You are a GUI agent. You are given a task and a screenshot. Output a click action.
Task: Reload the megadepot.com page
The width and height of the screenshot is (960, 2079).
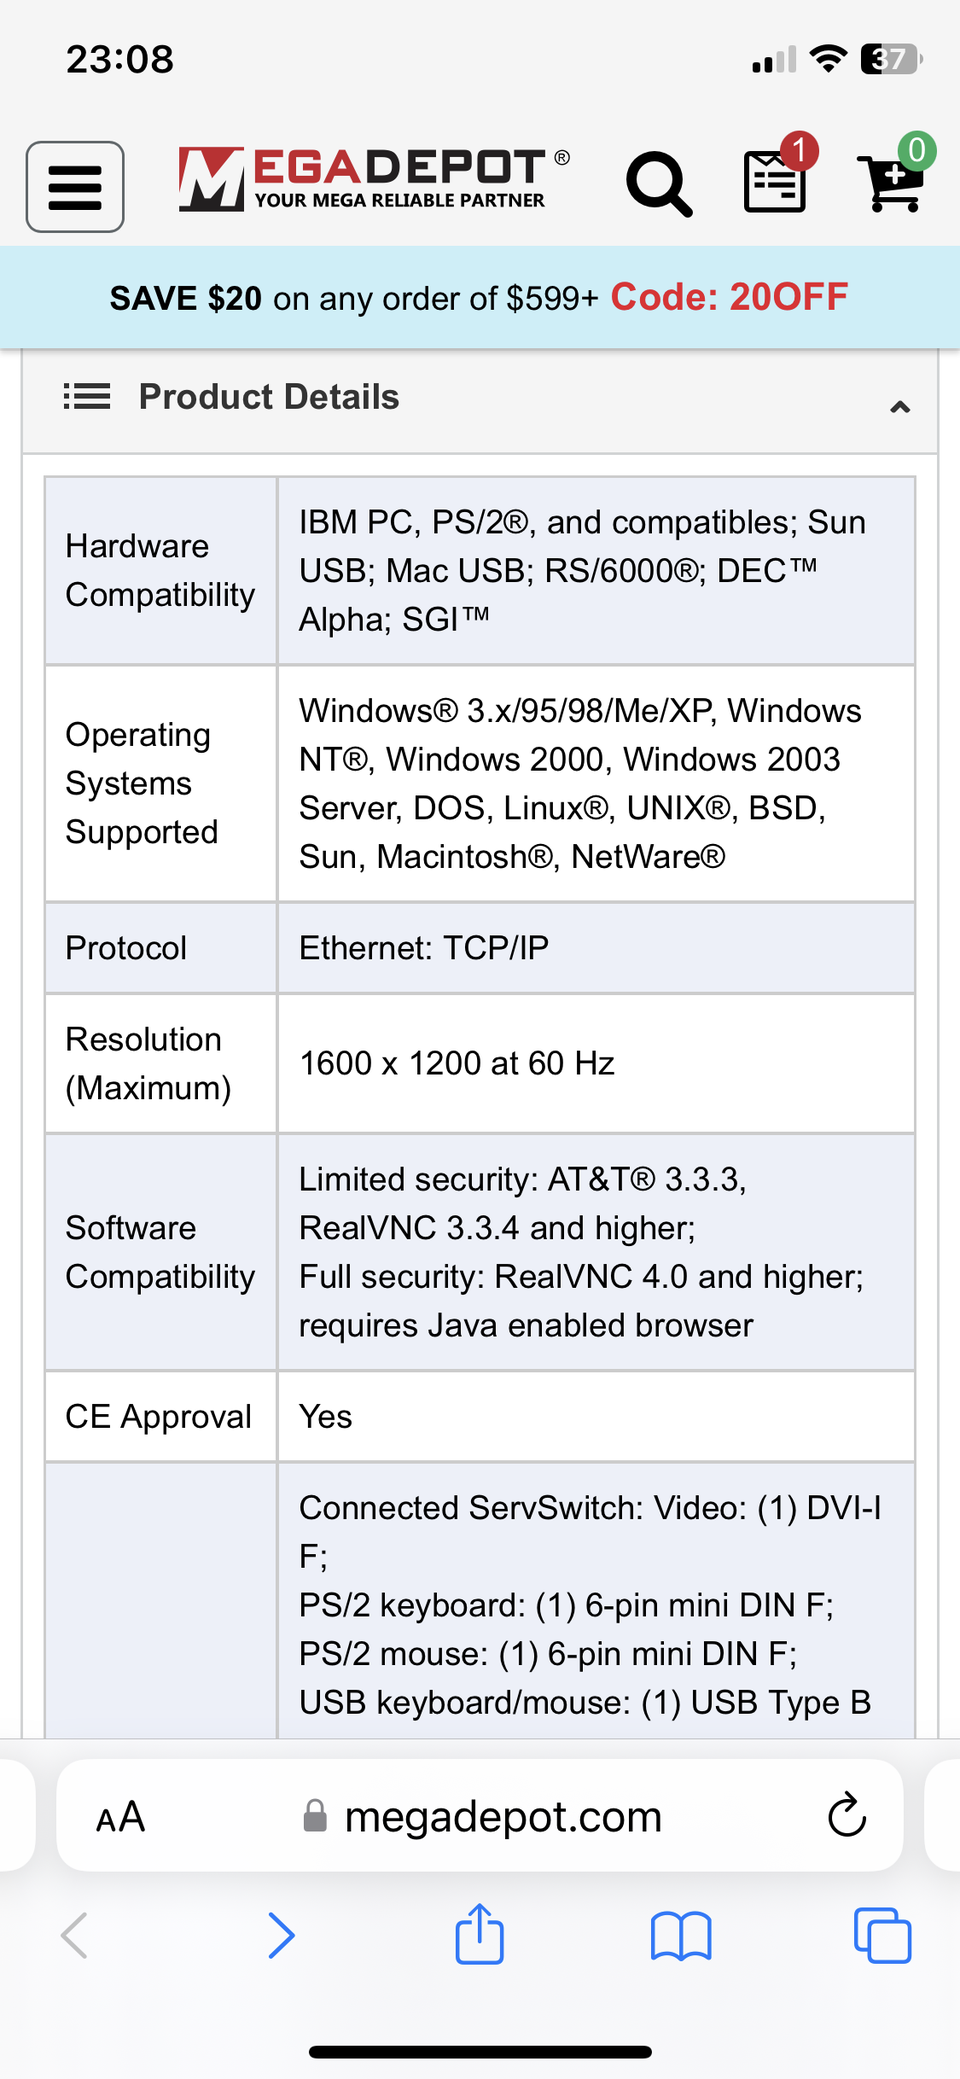click(846, 1815)
